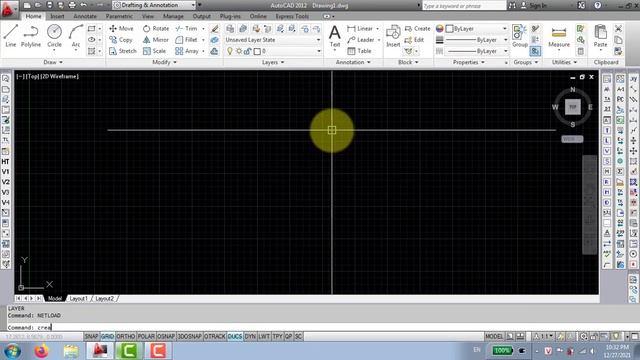Expand the Draw panel
Screen dimensions: 640x360
(53, 62)
